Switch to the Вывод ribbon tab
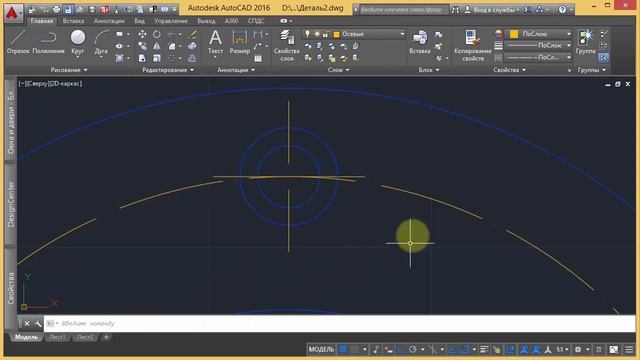The width and height of the screenshot is (640, 360). pos(206,21)
